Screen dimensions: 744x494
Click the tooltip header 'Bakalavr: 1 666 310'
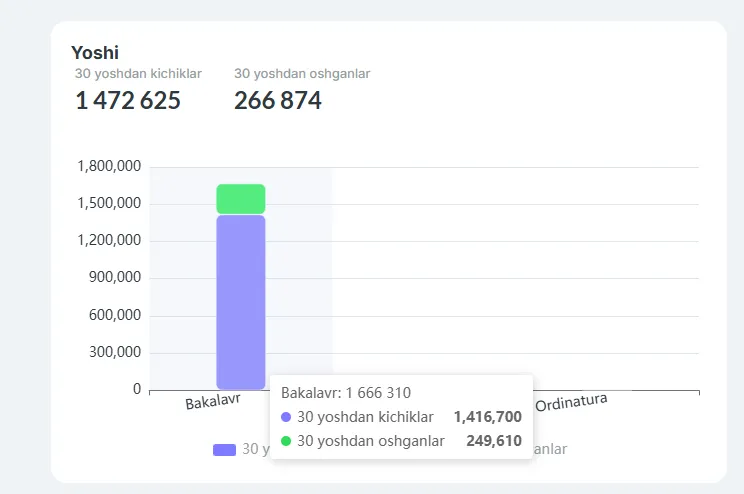(346, 393)
